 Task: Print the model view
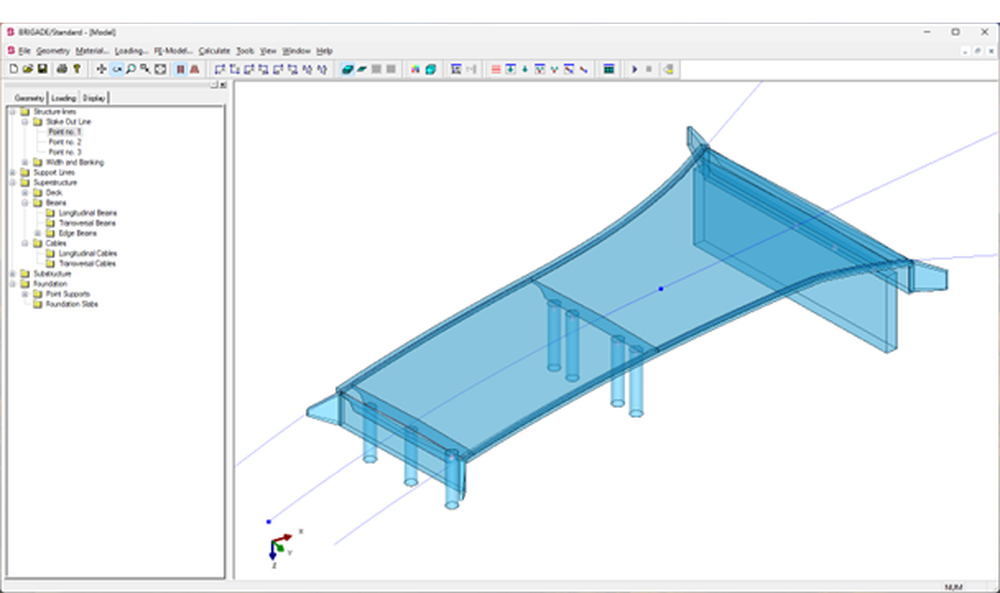click(61, 69)
